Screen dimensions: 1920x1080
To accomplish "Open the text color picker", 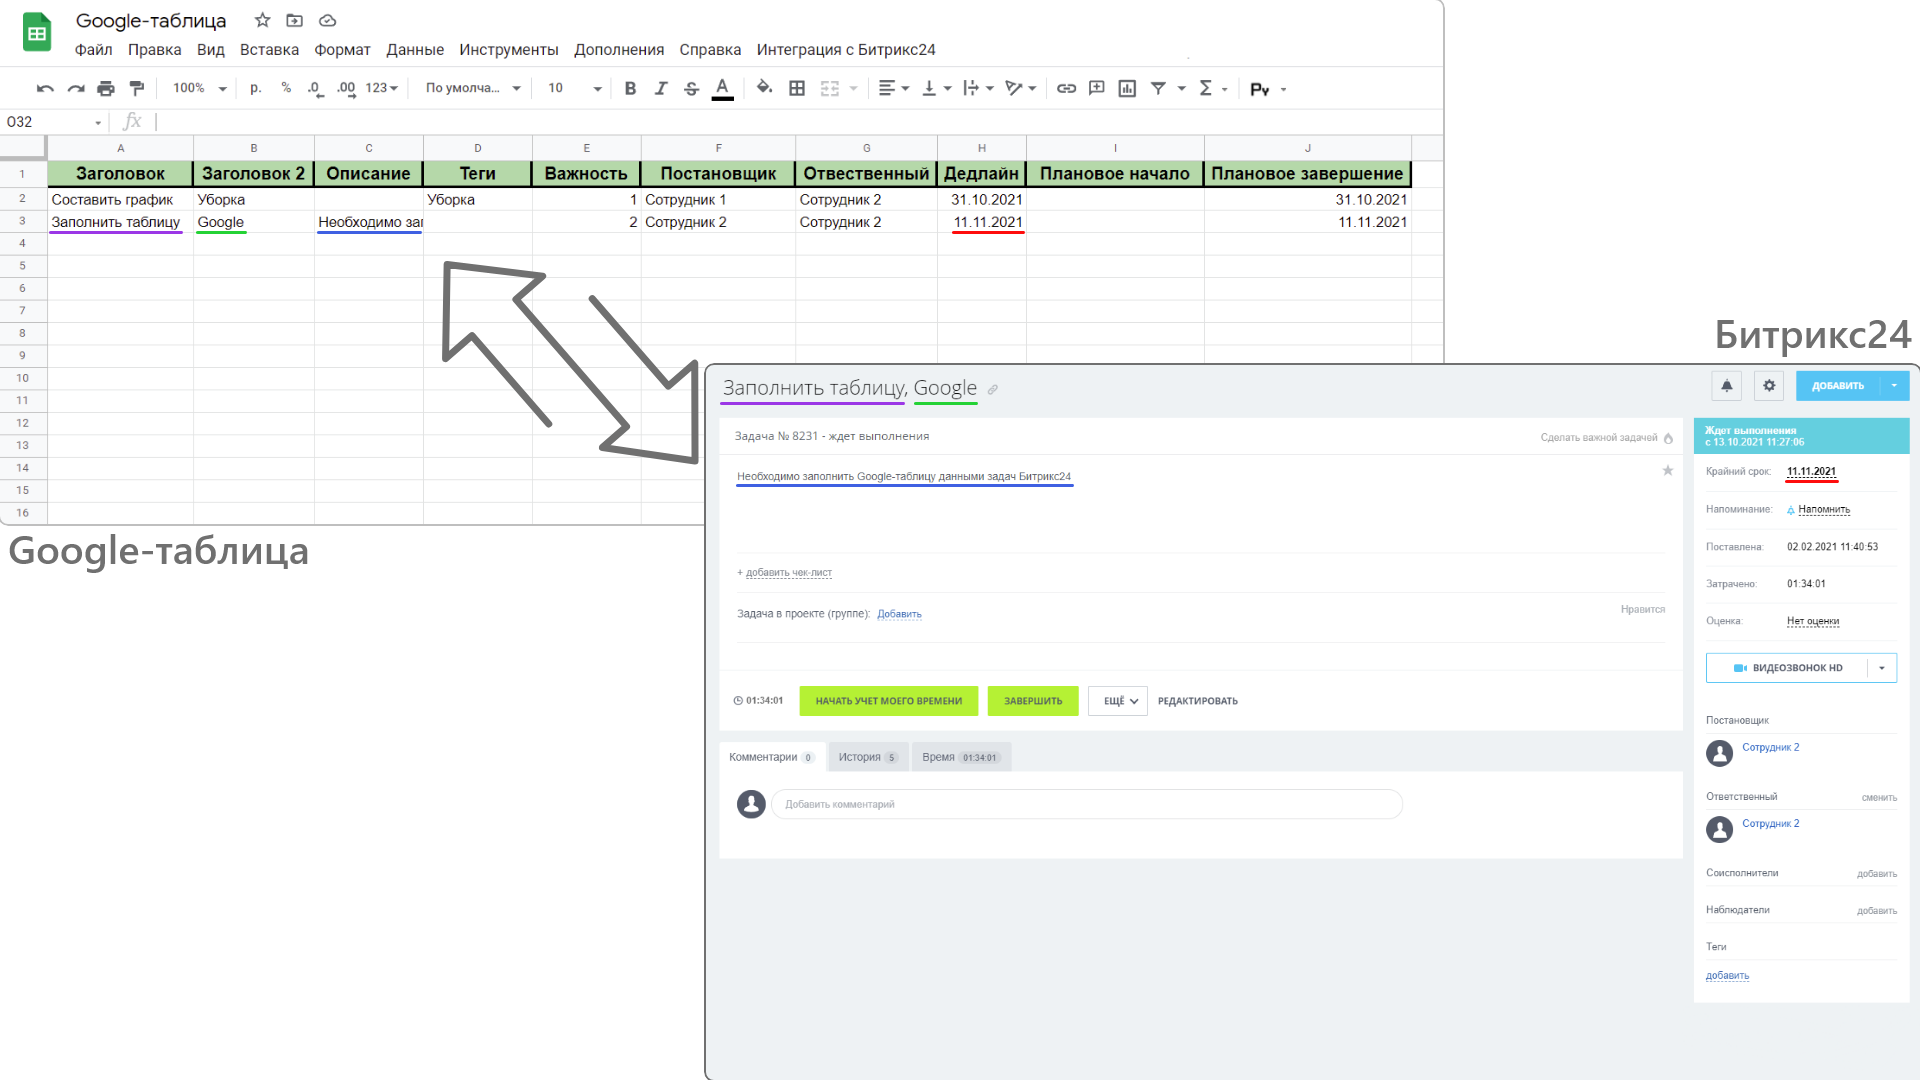I will tap(722, 89).
